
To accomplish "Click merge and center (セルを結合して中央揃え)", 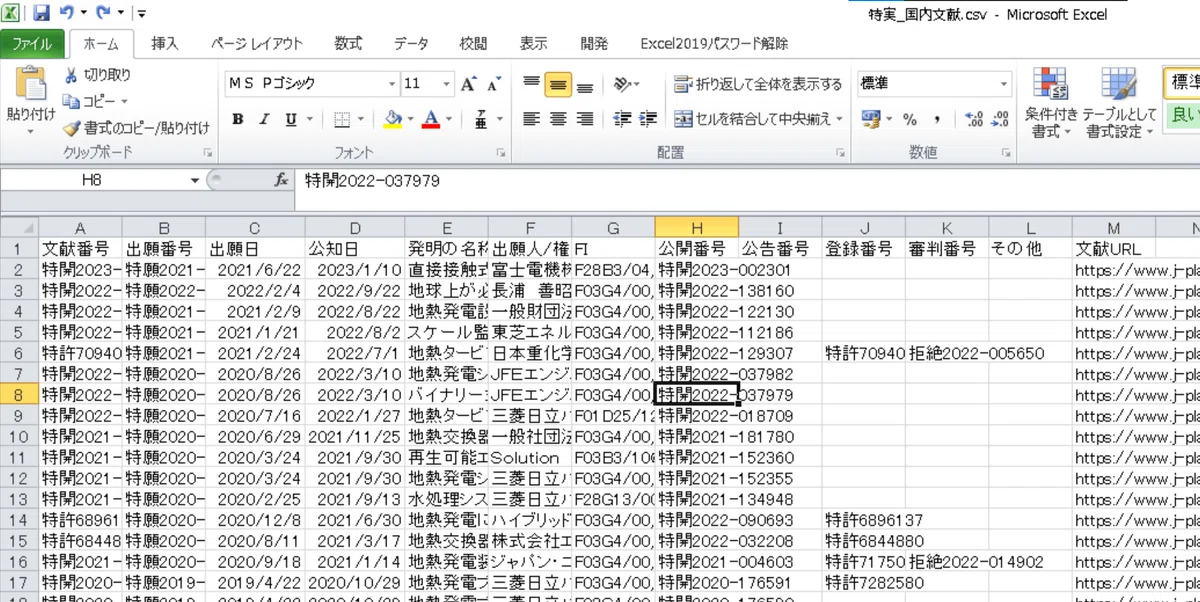I will coord(753,119).
